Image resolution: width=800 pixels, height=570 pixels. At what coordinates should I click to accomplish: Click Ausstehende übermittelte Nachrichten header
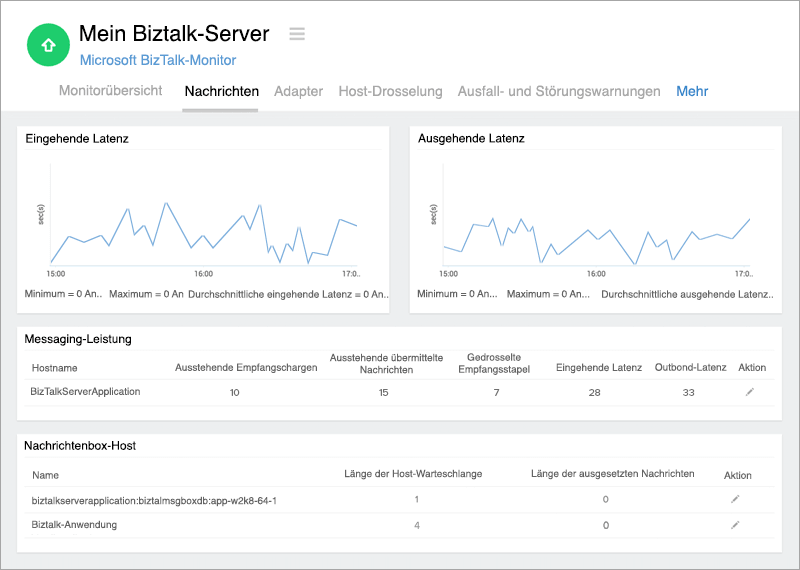(386, 363)
